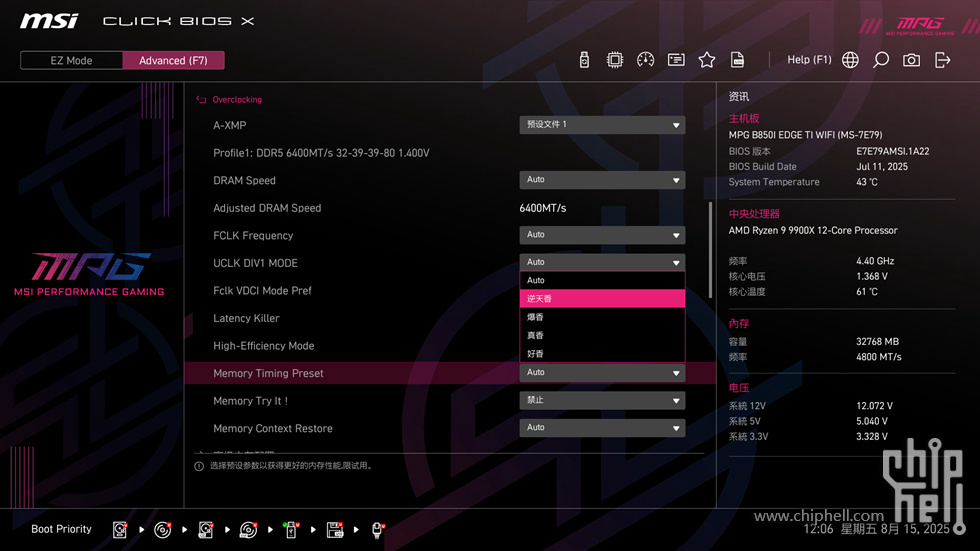
Task: Click the MPG B850I EDGE TI WIFI board name
Action: tap(805, 135)
